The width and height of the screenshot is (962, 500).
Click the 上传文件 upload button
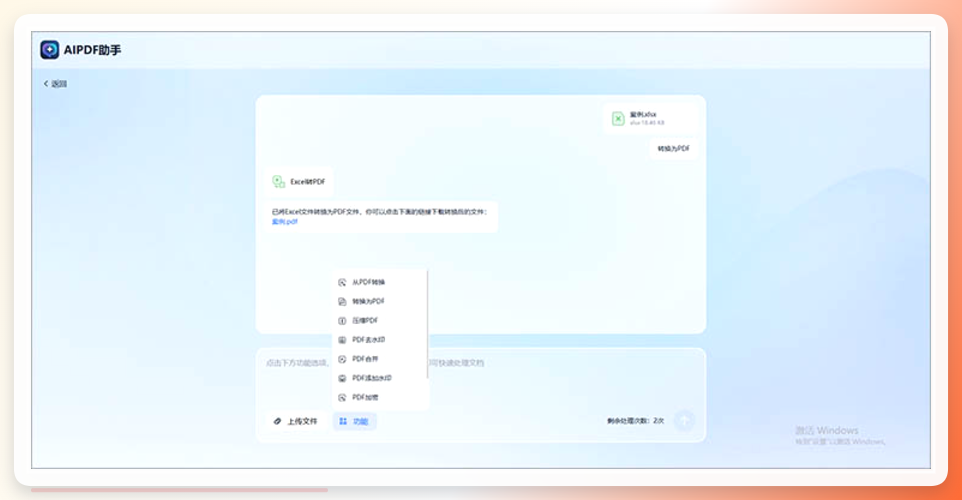pyautogui.click(x=296, y=421)
